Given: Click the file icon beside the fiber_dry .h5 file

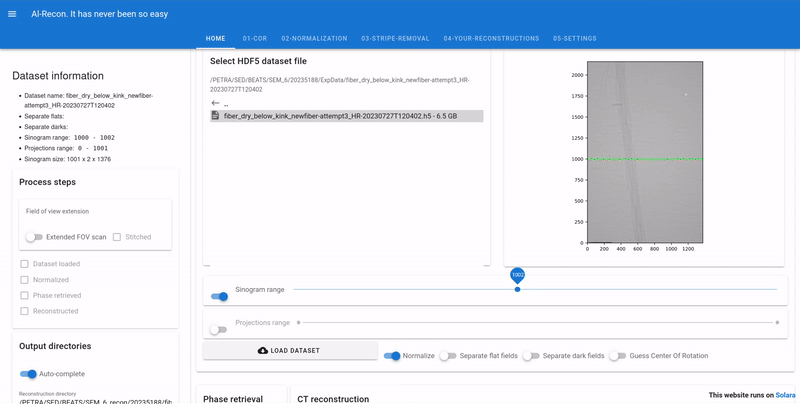Looking at the screenshot, I should pos(215,116).
